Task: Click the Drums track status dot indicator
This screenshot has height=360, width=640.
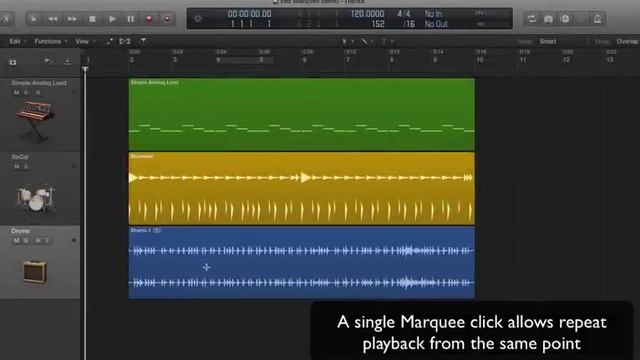Action: pyautogui.click(x=74, y=240)
